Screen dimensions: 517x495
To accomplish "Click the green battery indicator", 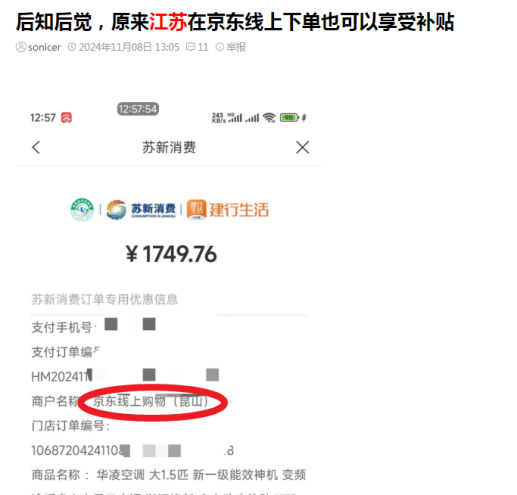I will (x=289, y=118).
